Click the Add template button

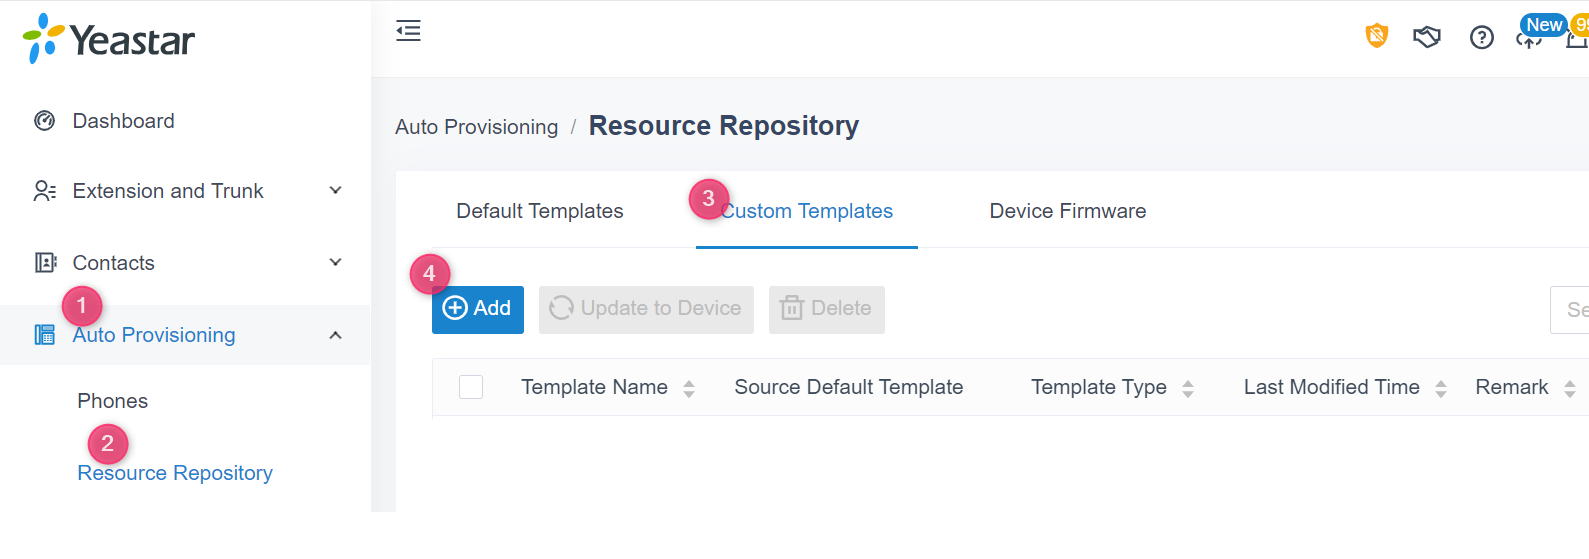(478, 308)
